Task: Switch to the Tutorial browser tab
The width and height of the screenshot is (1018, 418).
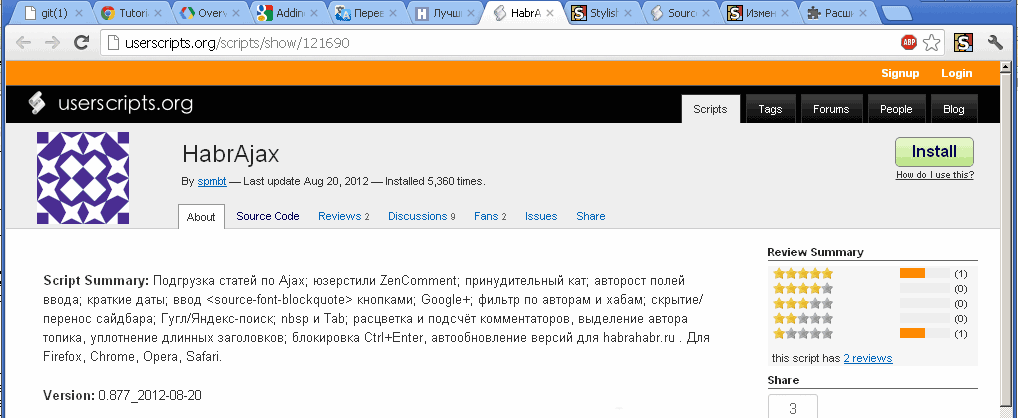Action: 131,13
